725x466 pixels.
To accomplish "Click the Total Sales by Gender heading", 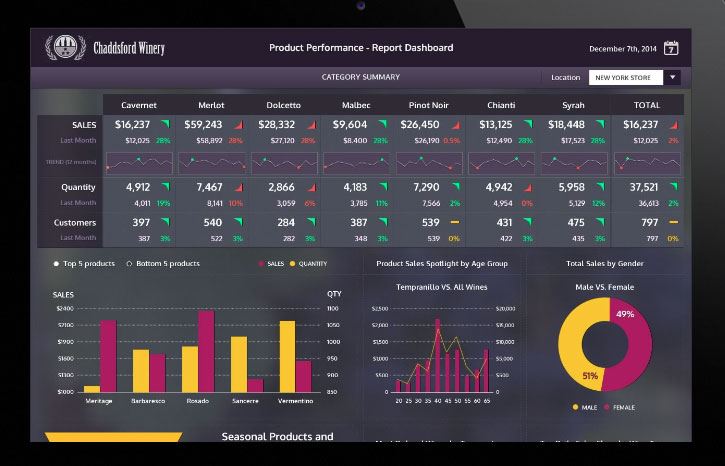I will pyautogui.click(x=605, y=264).
